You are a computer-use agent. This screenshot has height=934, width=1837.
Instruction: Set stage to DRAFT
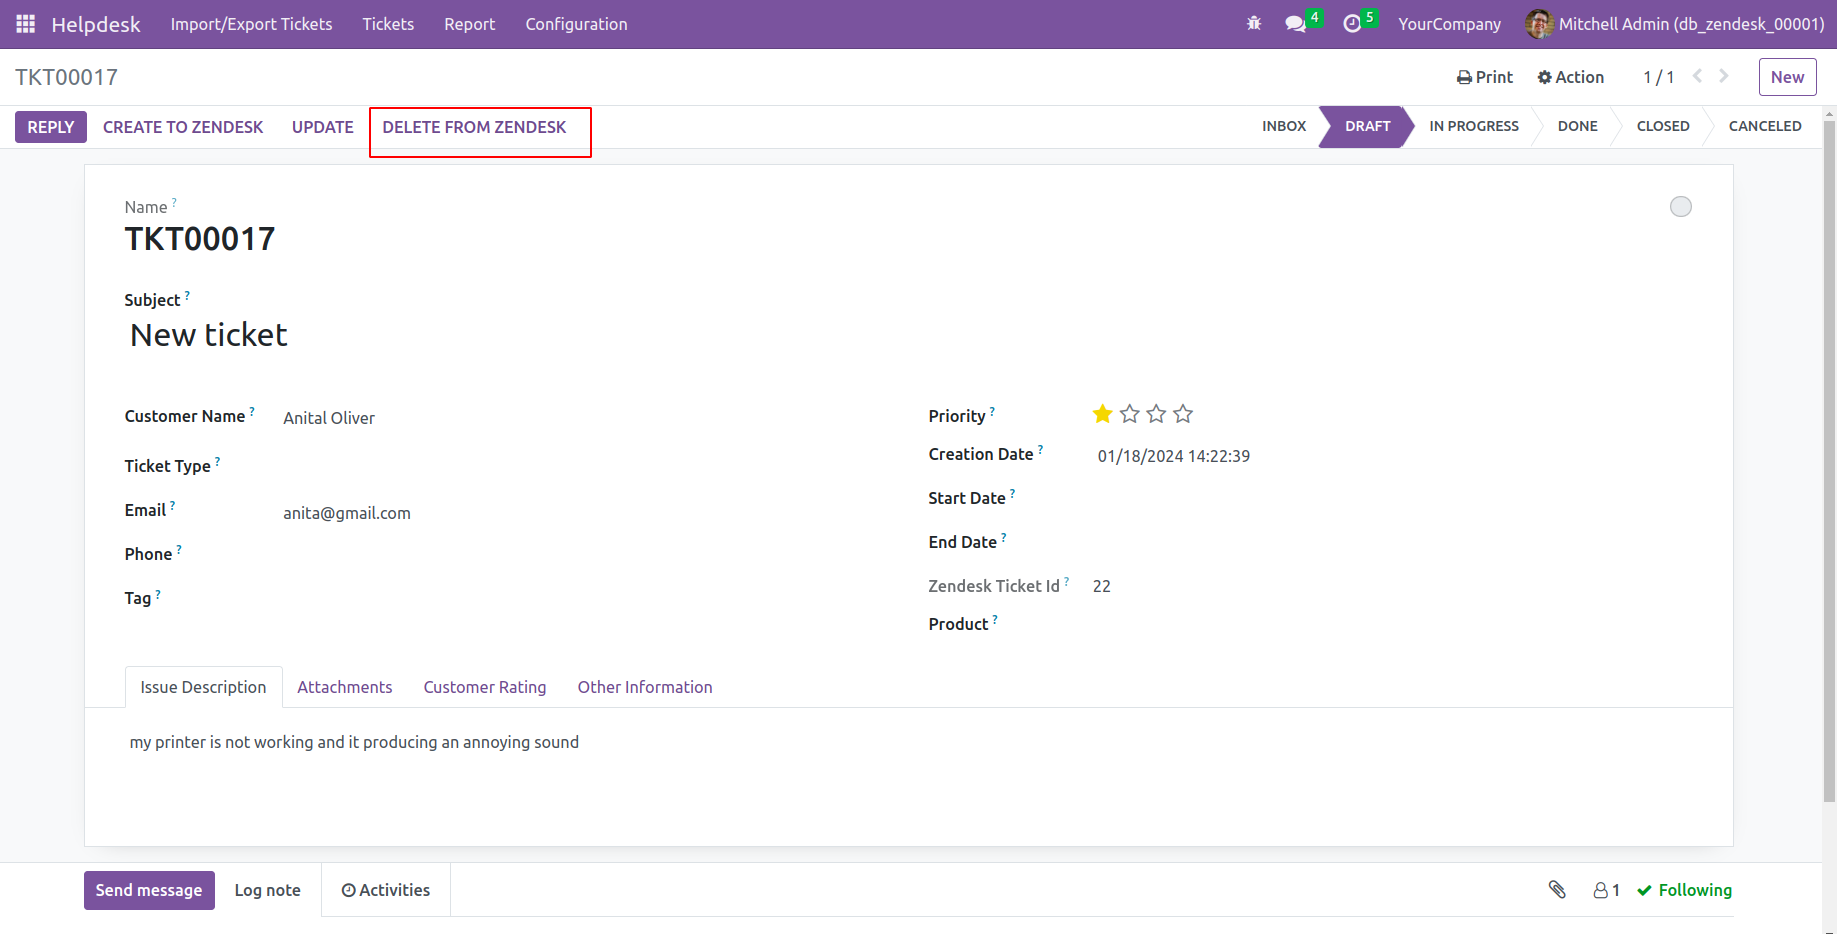click(1367, 126)
